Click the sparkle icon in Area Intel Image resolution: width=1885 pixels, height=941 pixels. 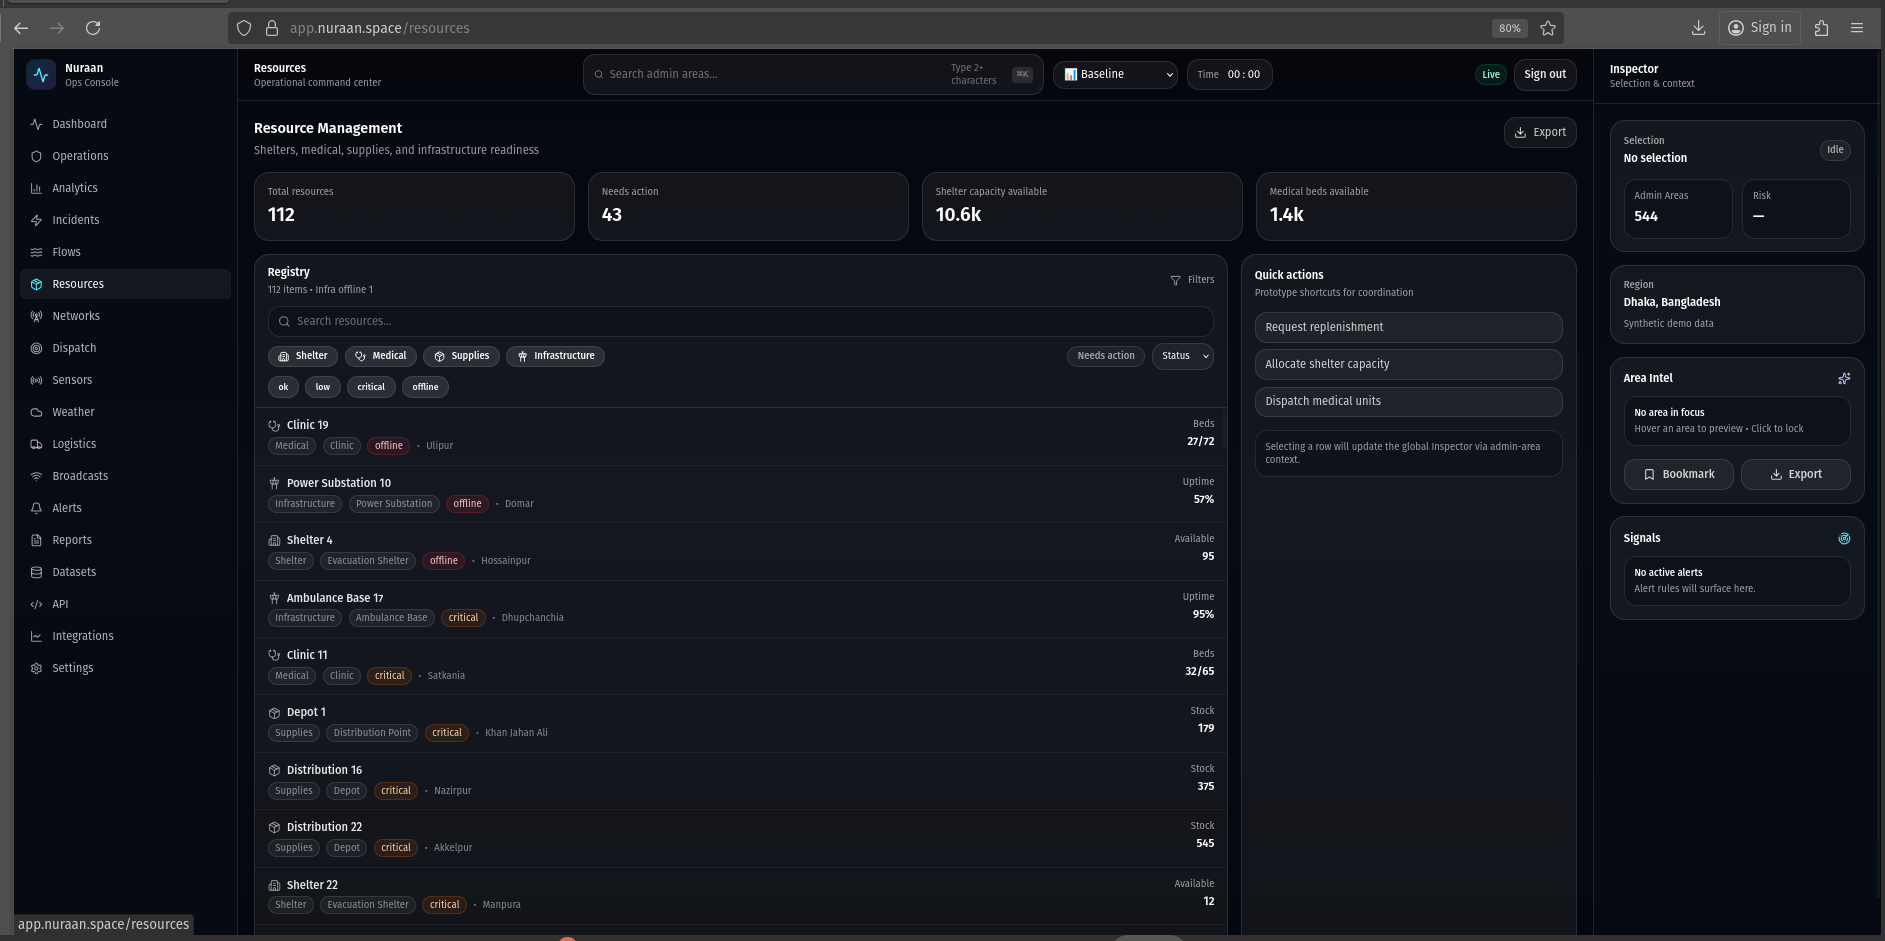coord(1843,378)
